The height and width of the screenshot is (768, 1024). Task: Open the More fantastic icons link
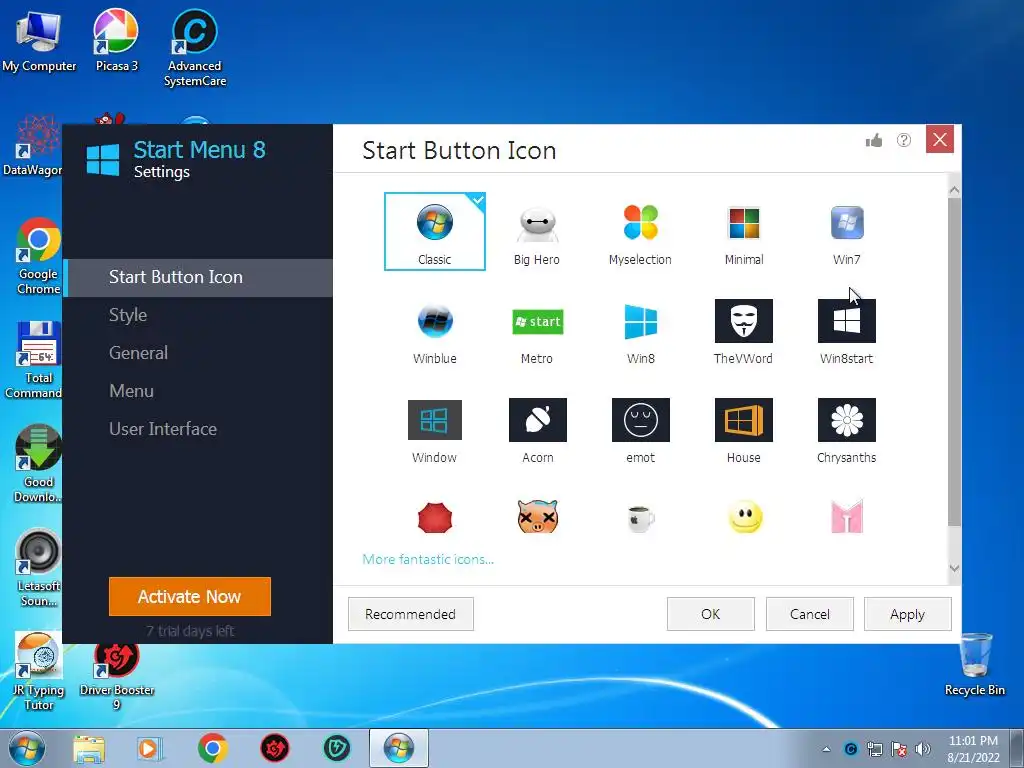[x=428, y=559]
